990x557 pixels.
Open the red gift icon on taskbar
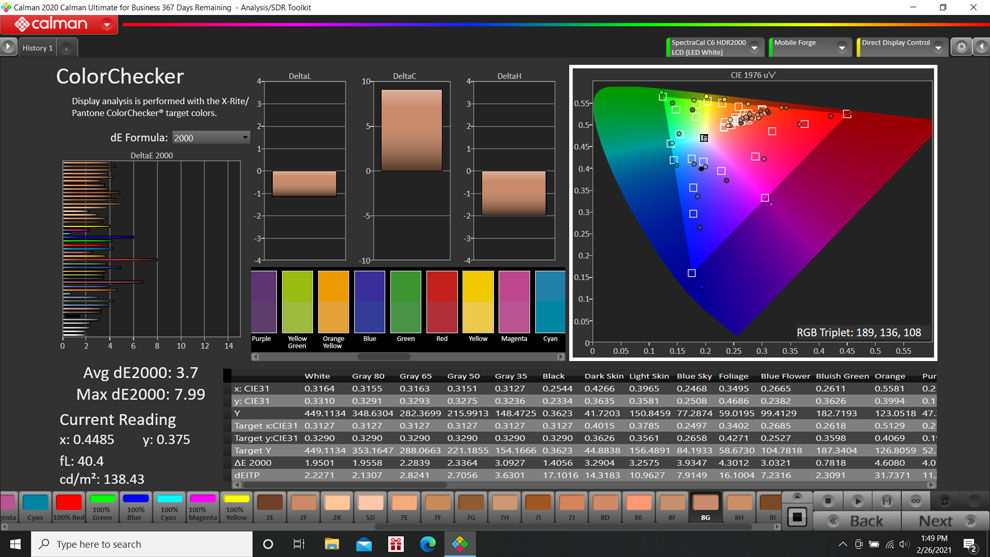tap(396, 544)
